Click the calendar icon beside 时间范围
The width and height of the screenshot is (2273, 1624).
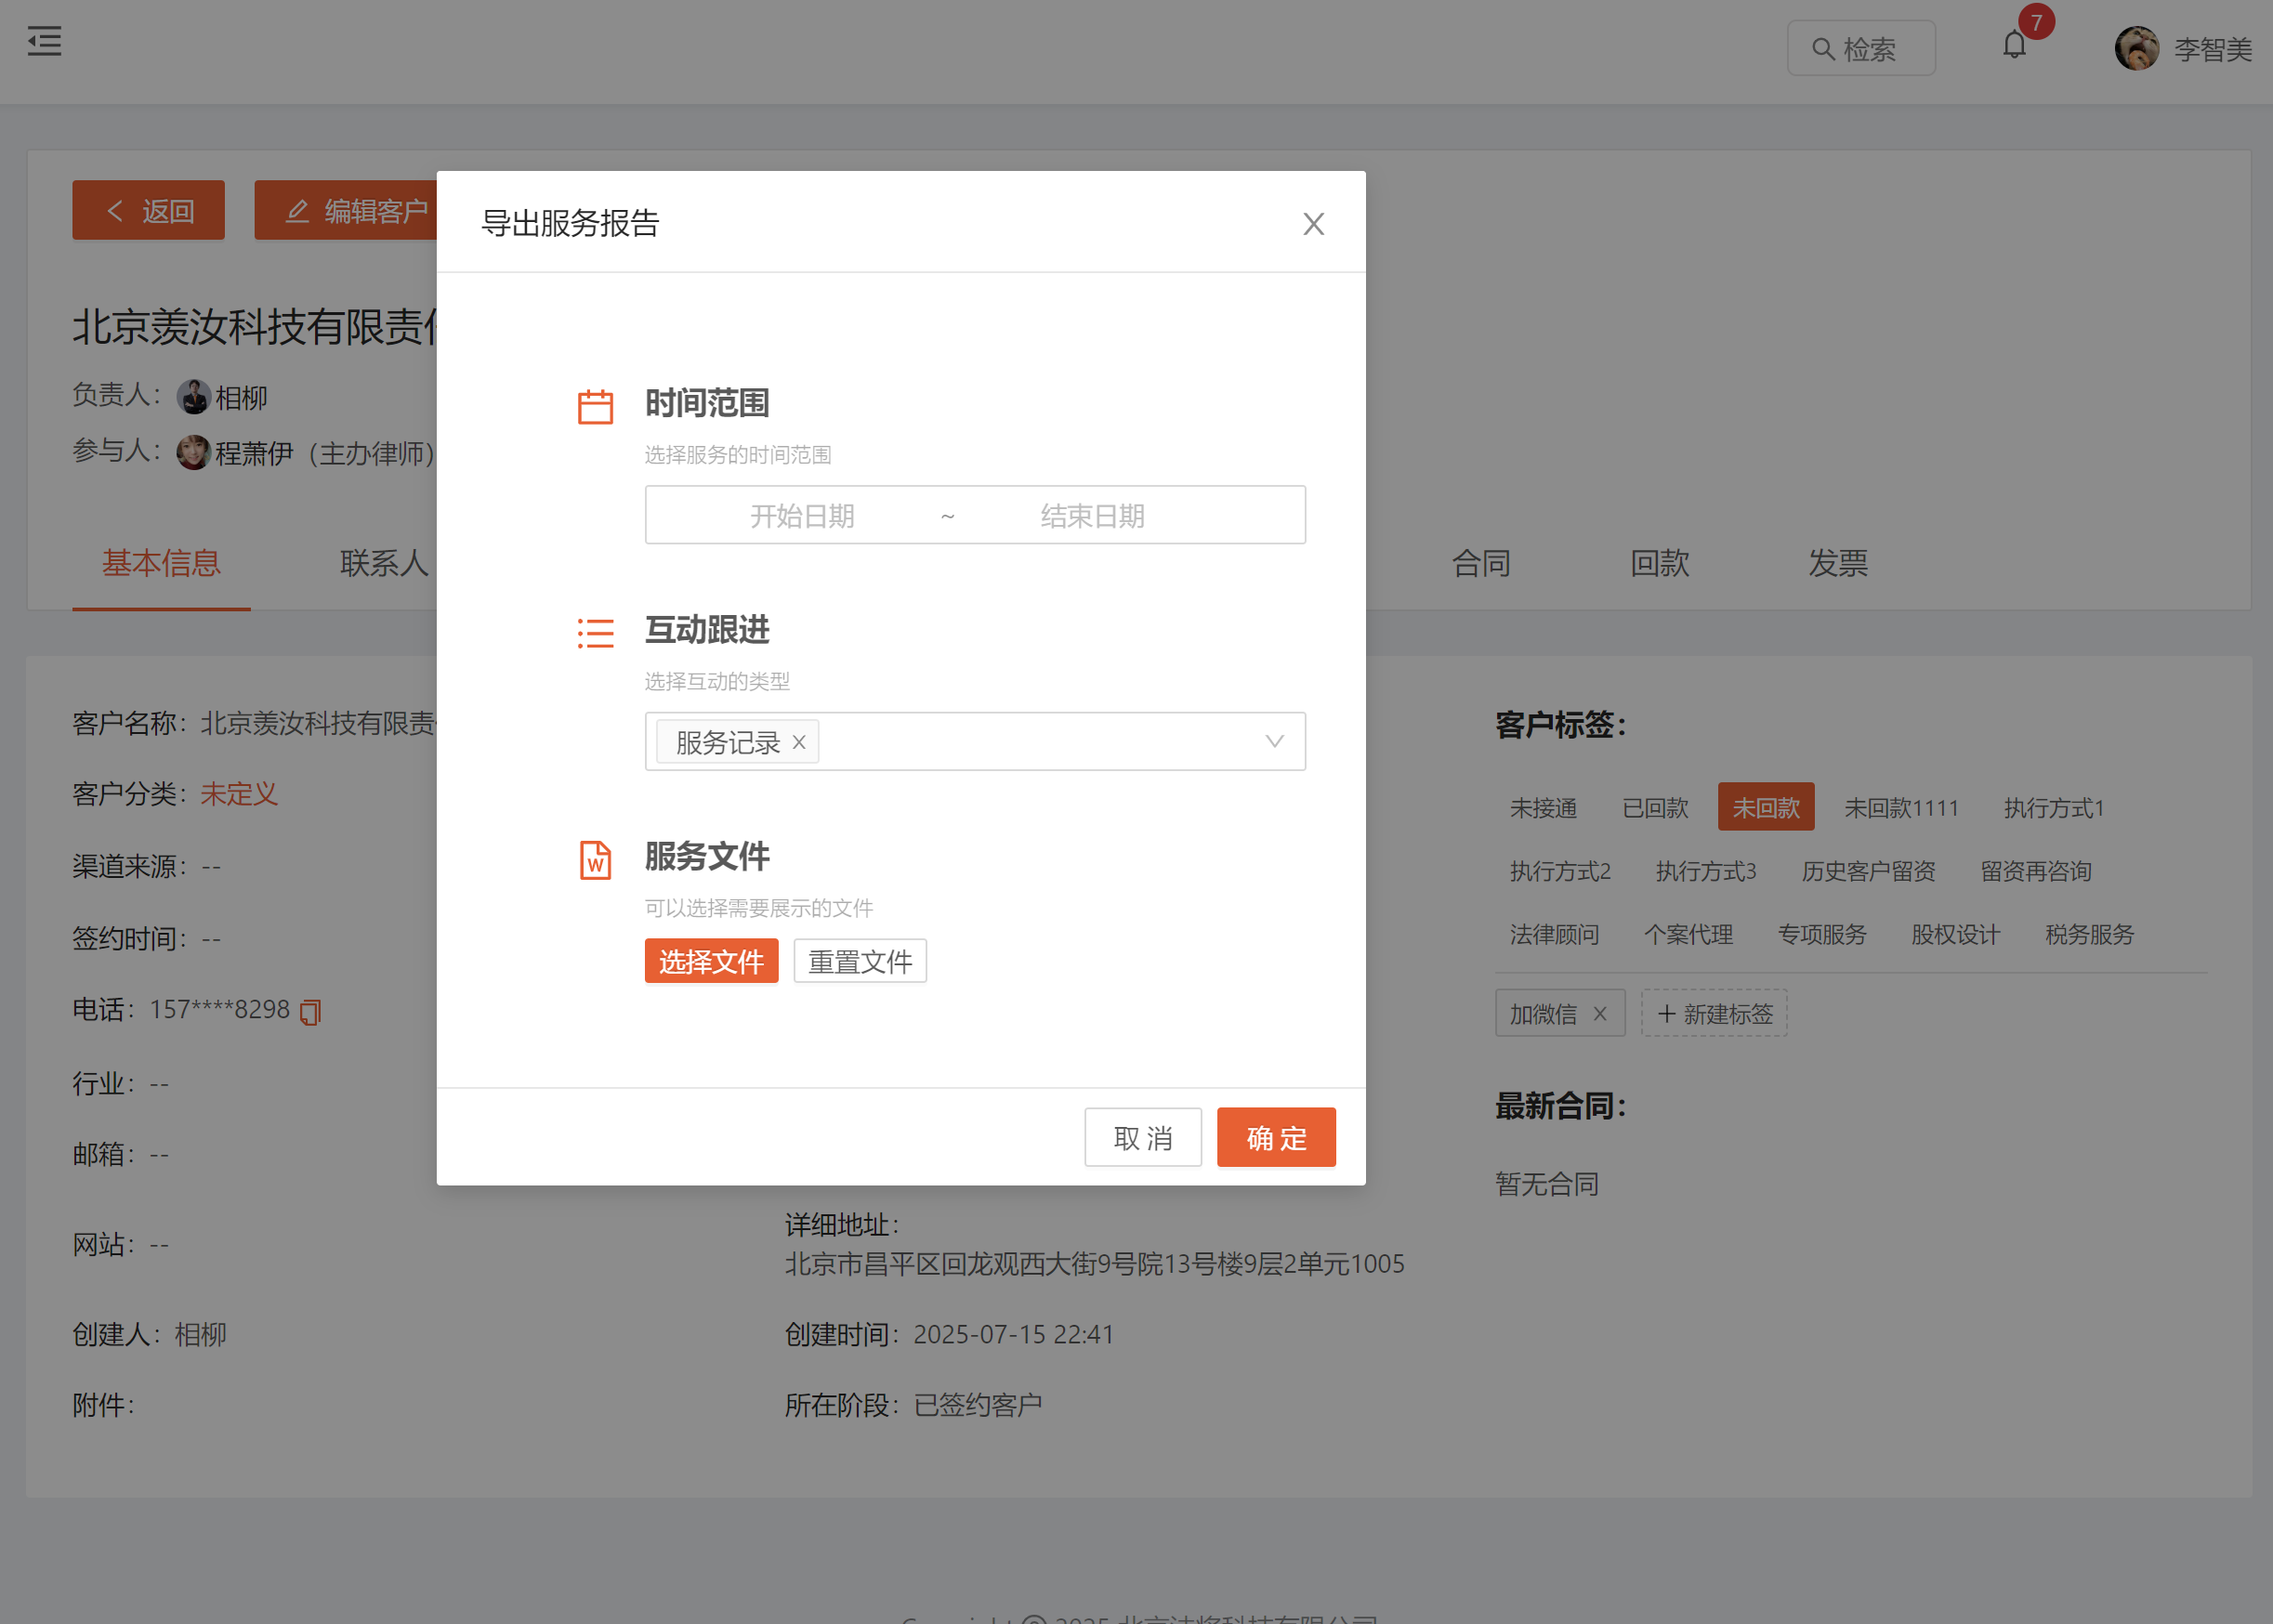coord(596,407)
